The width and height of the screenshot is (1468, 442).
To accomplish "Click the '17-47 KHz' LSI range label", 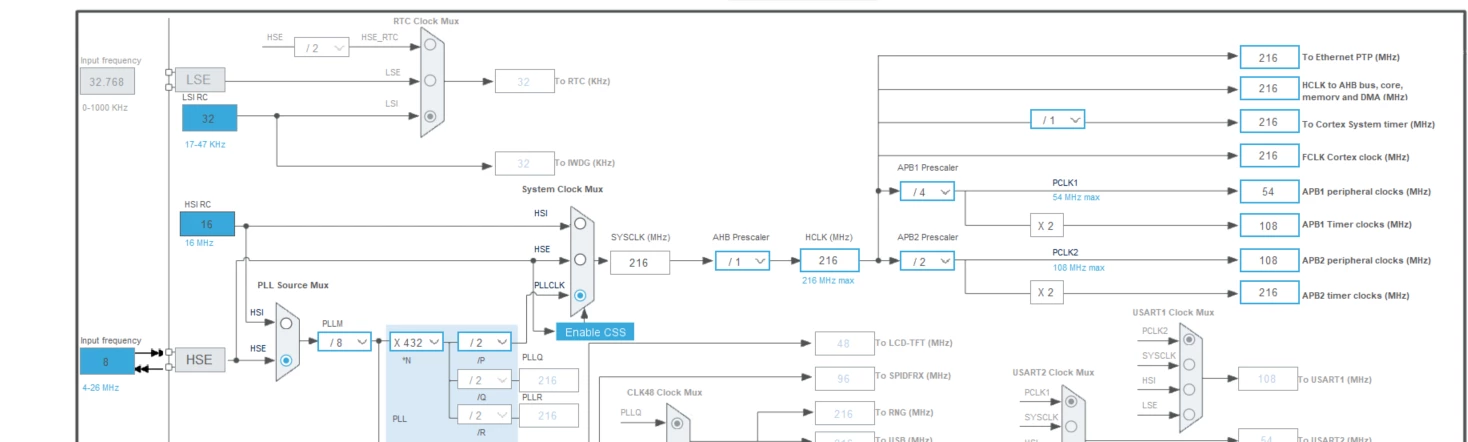I will [x=205, y=144].
